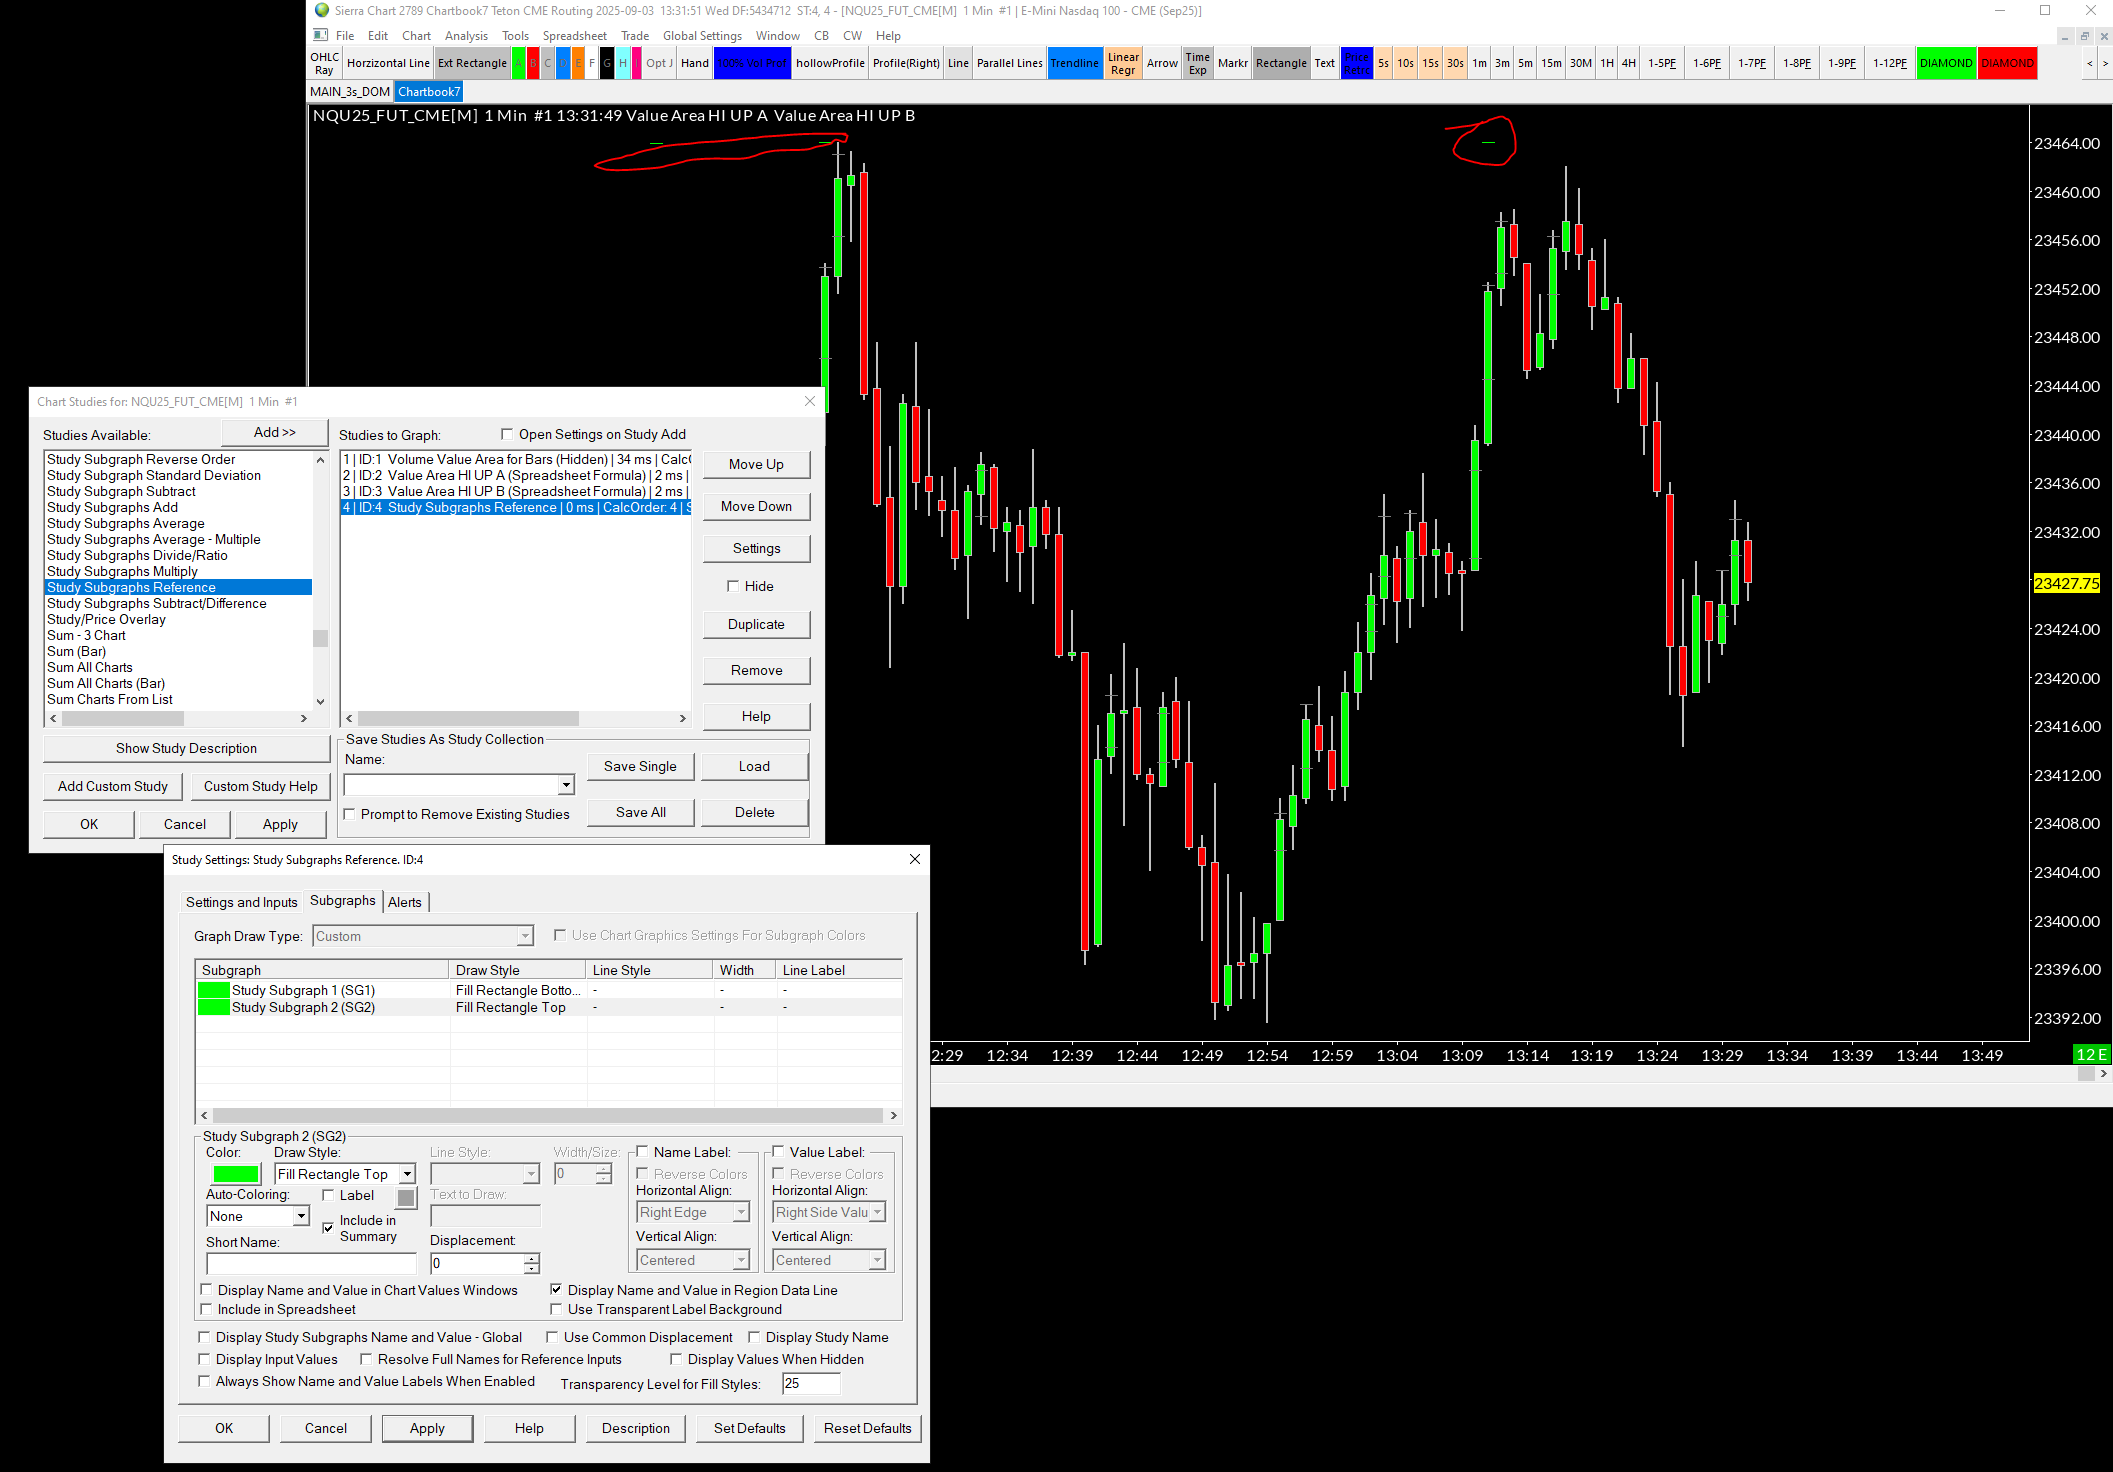This screenshot has height=1472, width=2113.
Task: Click the green DIAMOND toolbar button
Action: point(1945,63)
